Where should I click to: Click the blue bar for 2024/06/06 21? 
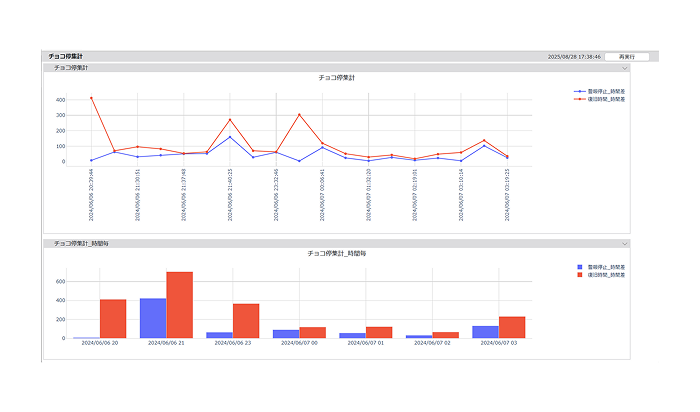153,318
